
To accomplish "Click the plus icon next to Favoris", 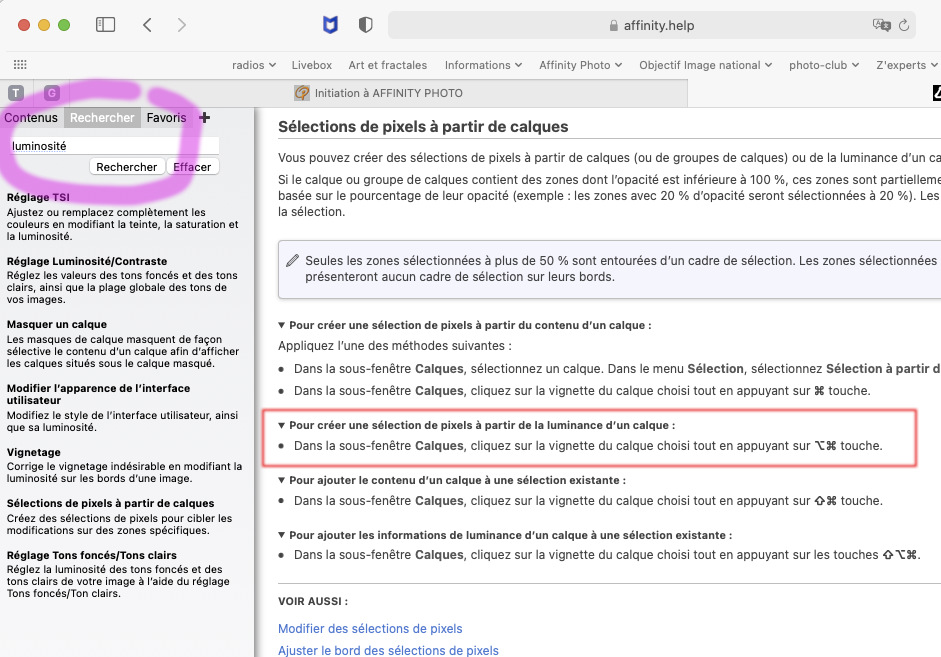I will [204, 118].
